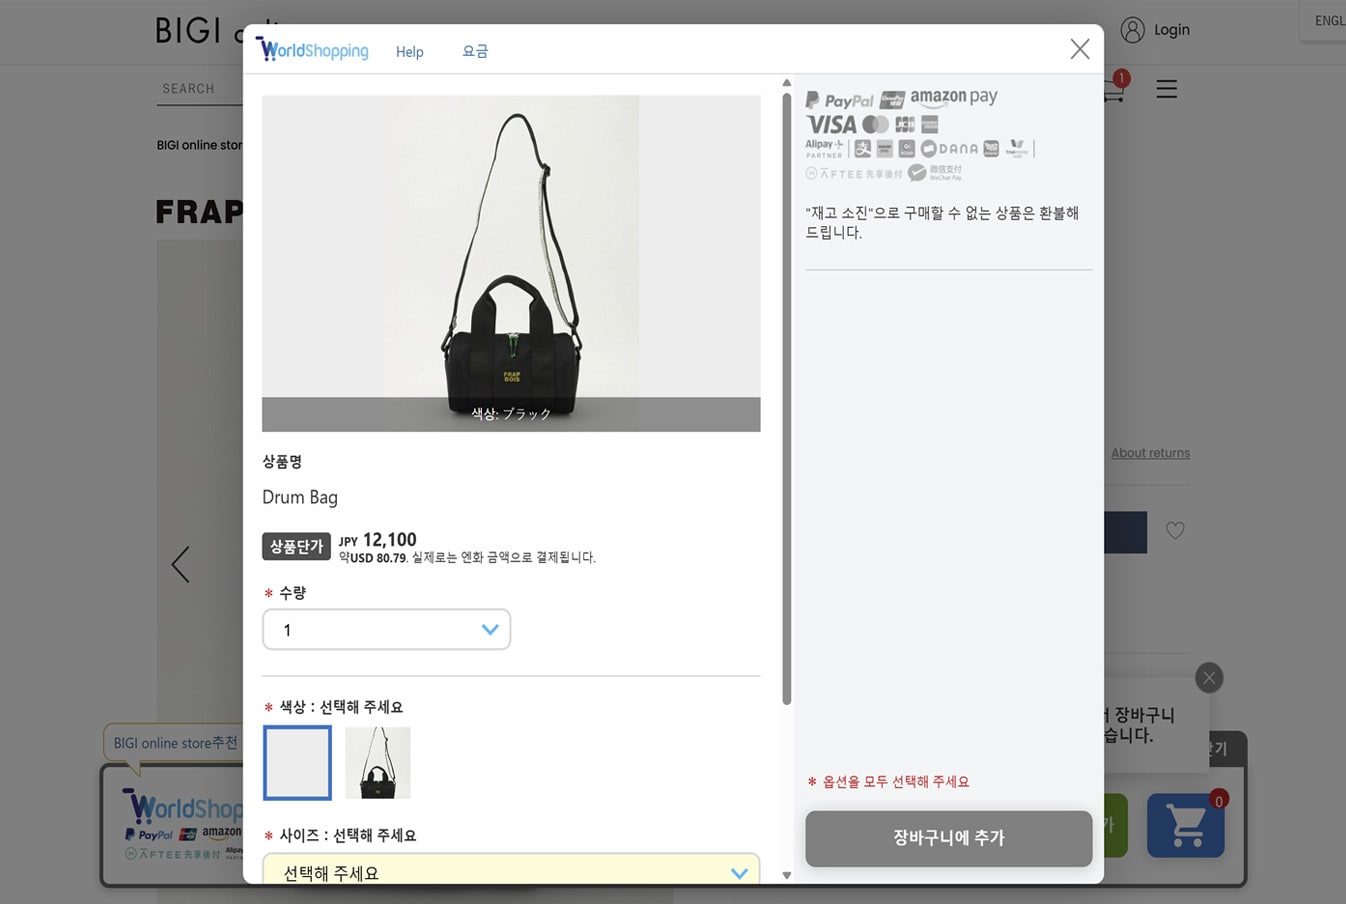Open the About returns link

(1150, 453)
